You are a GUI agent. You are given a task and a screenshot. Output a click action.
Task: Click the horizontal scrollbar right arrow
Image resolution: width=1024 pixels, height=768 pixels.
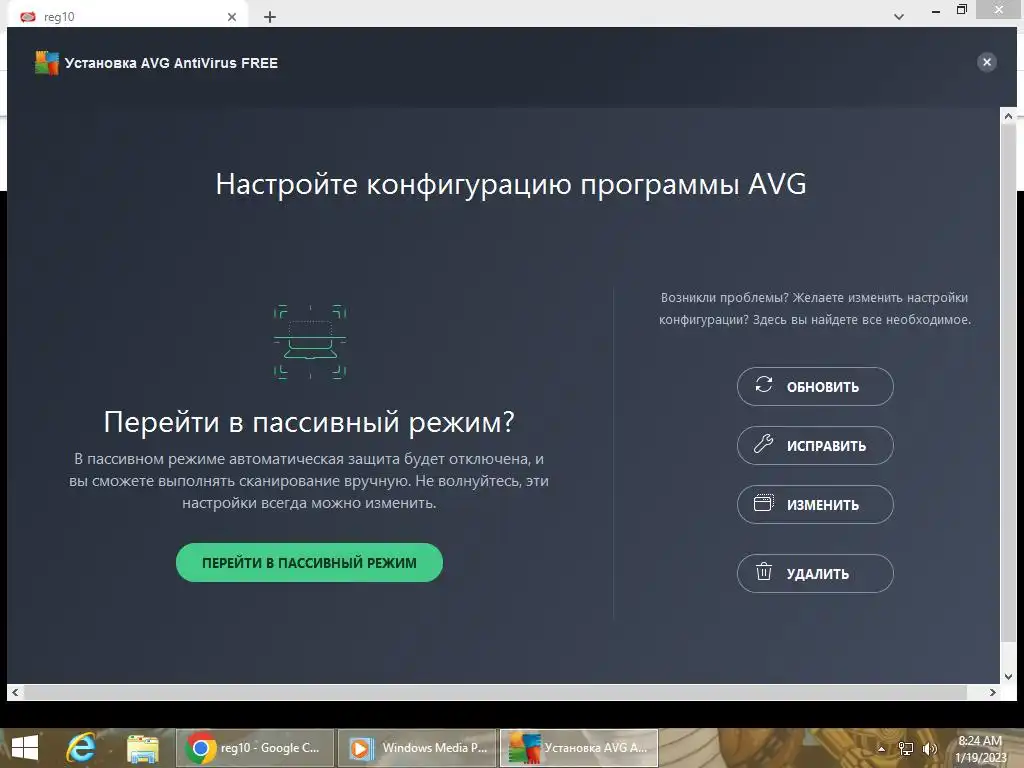coord(993,692)
